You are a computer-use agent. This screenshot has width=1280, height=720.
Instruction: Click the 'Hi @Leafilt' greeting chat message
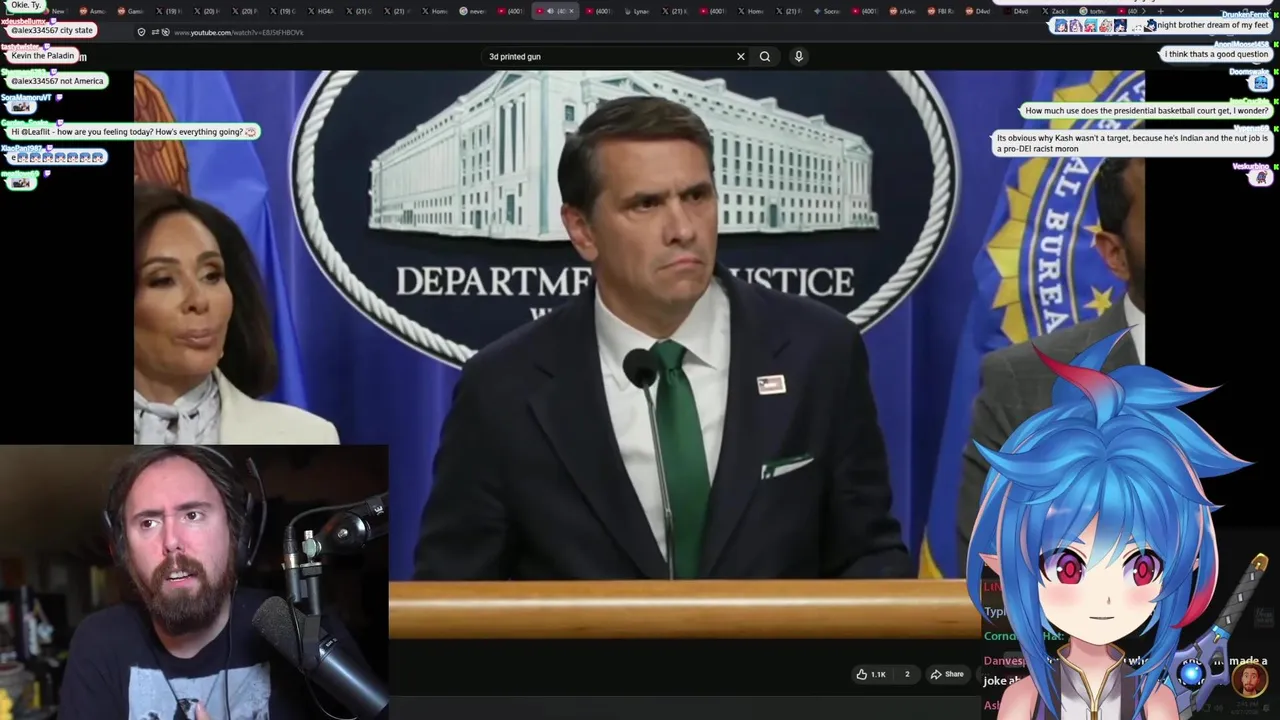[x=133, y=131]
